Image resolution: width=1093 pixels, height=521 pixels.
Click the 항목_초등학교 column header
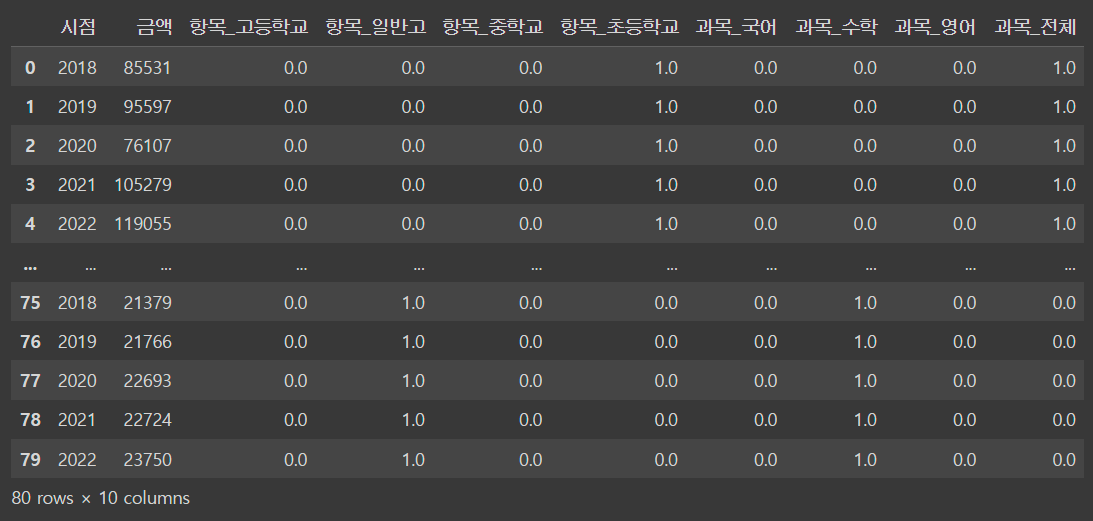click(x=620, y=27)
